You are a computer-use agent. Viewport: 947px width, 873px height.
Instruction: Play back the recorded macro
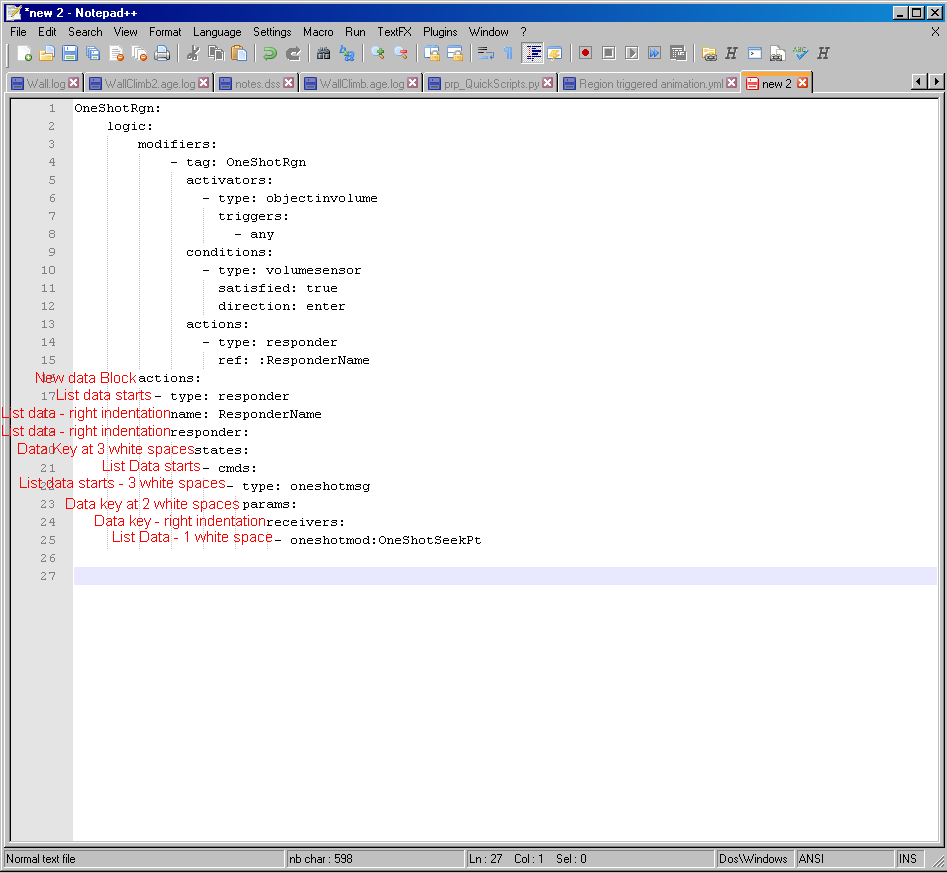632,53
